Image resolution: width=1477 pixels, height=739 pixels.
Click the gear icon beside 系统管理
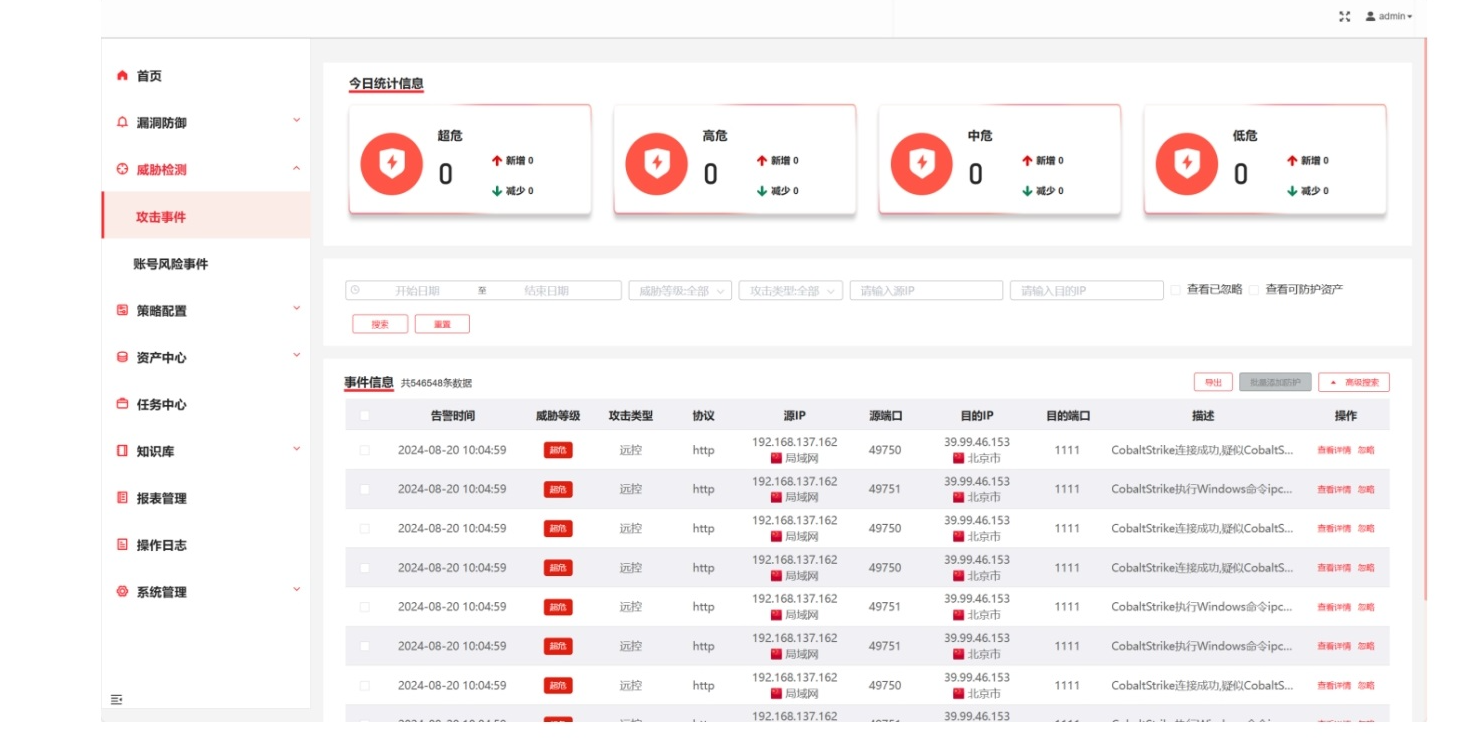122,592
